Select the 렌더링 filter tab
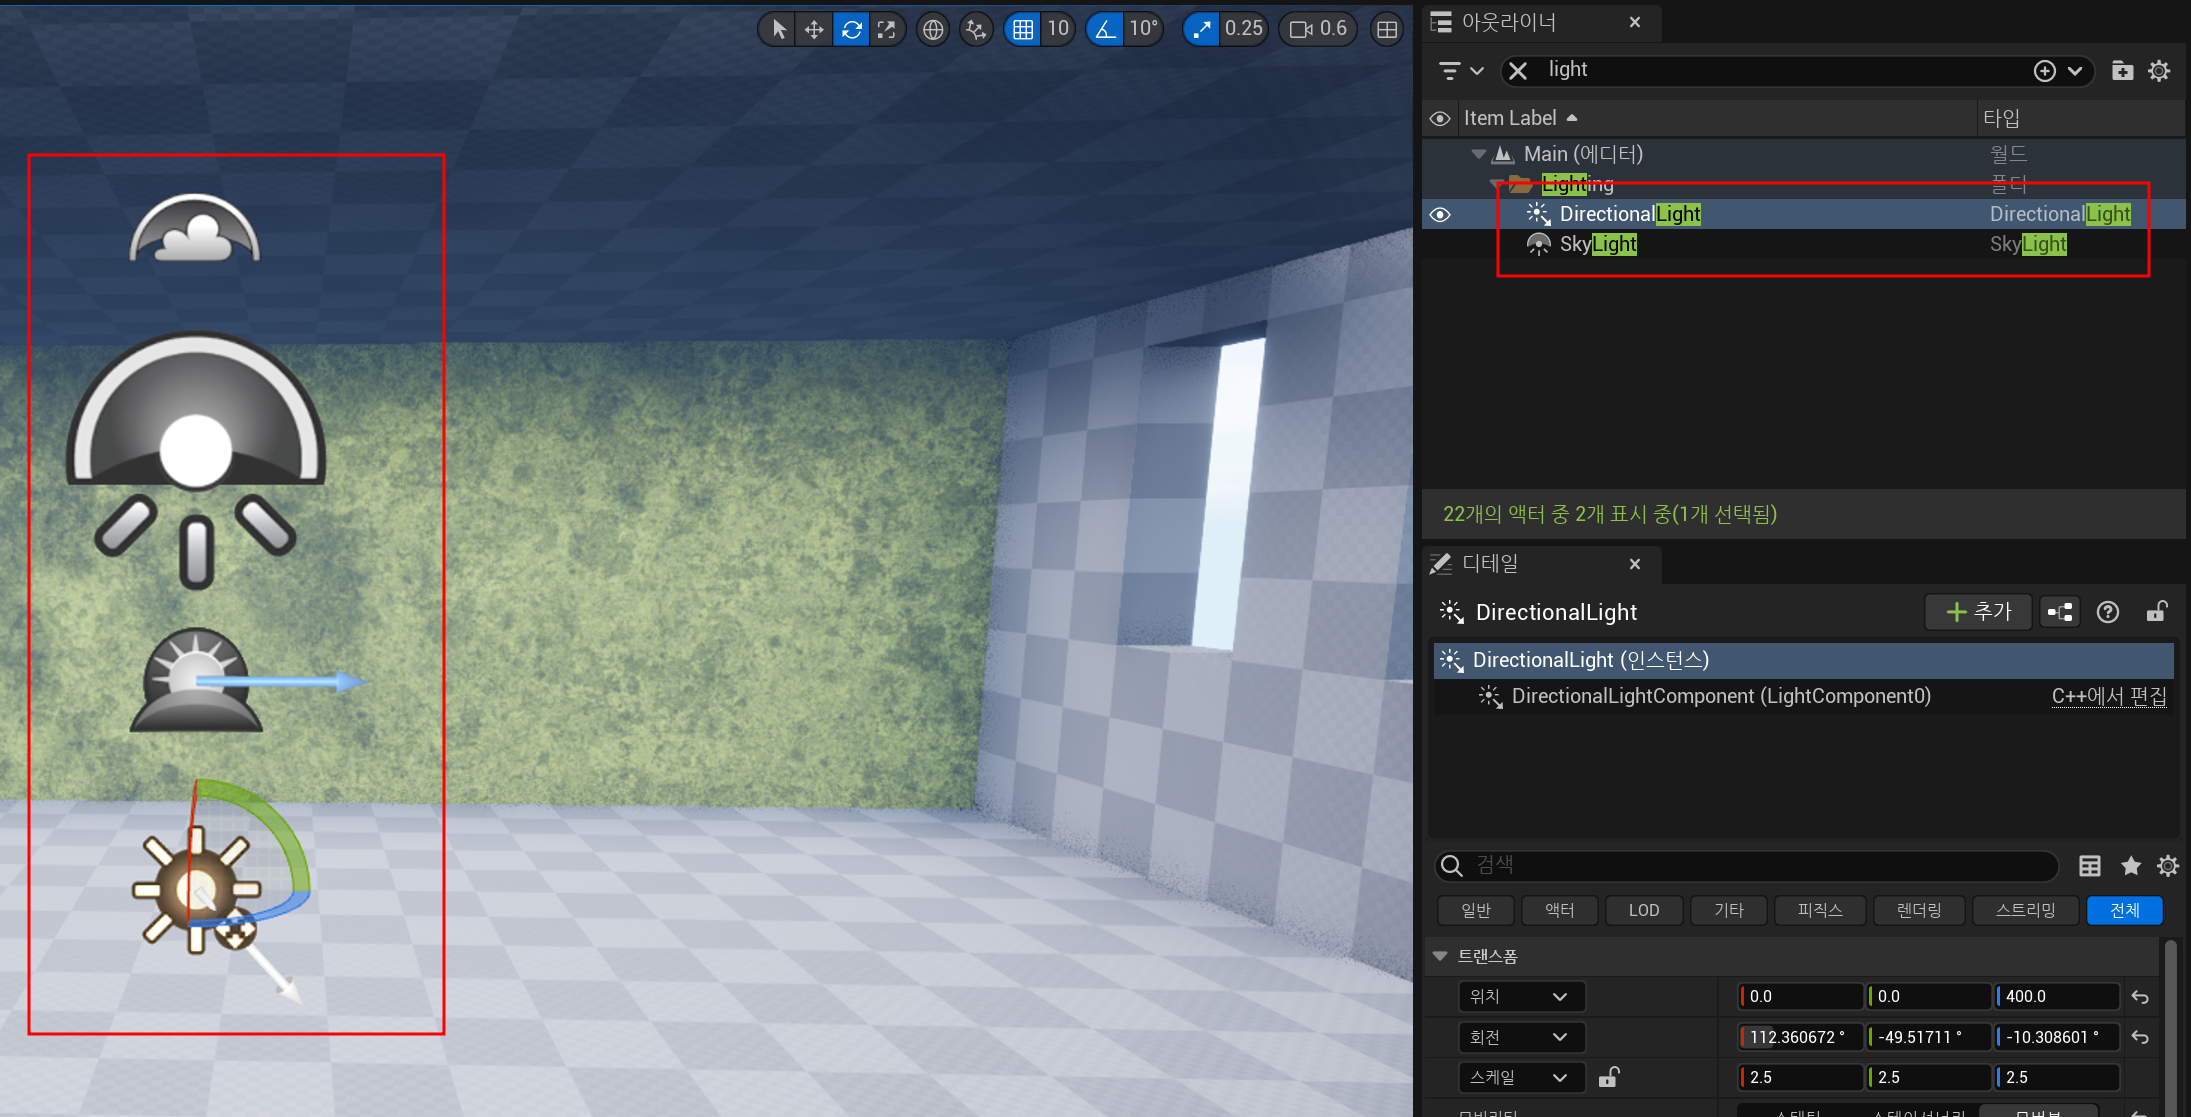2191x1117 pixels. (x=1918, y=910)
